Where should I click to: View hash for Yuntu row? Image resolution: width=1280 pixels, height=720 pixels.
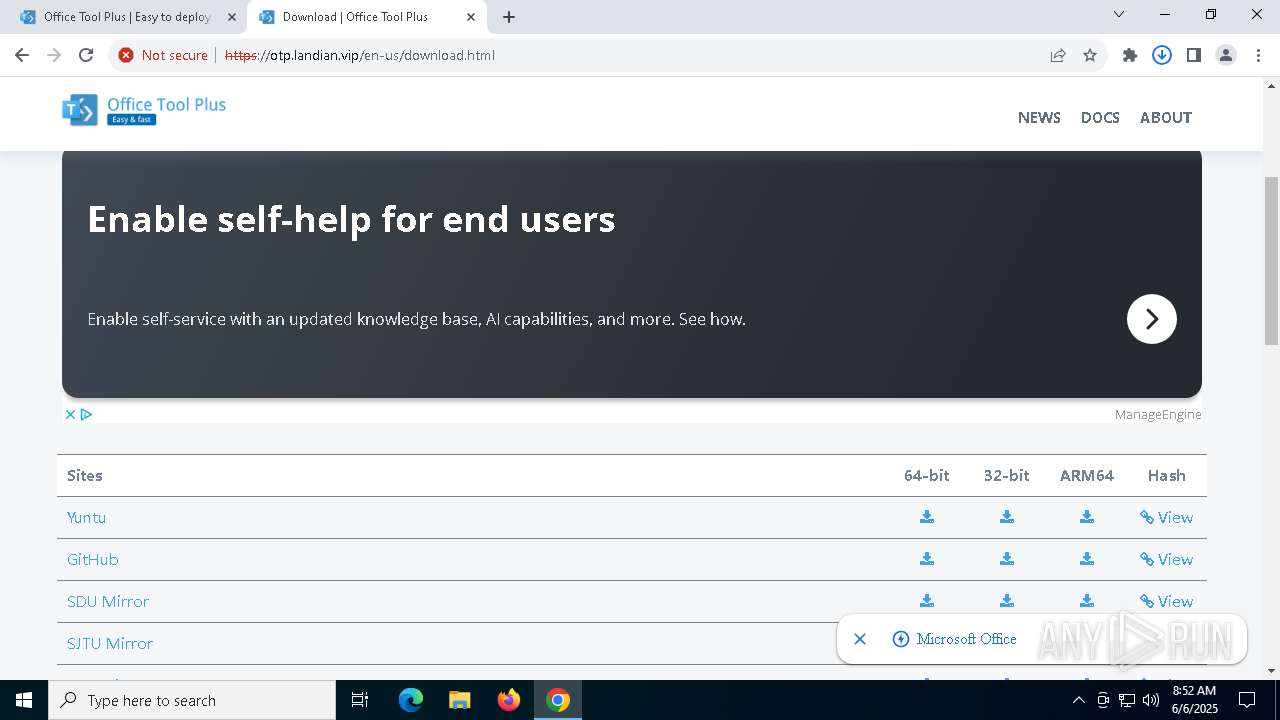pos(1166,517)
